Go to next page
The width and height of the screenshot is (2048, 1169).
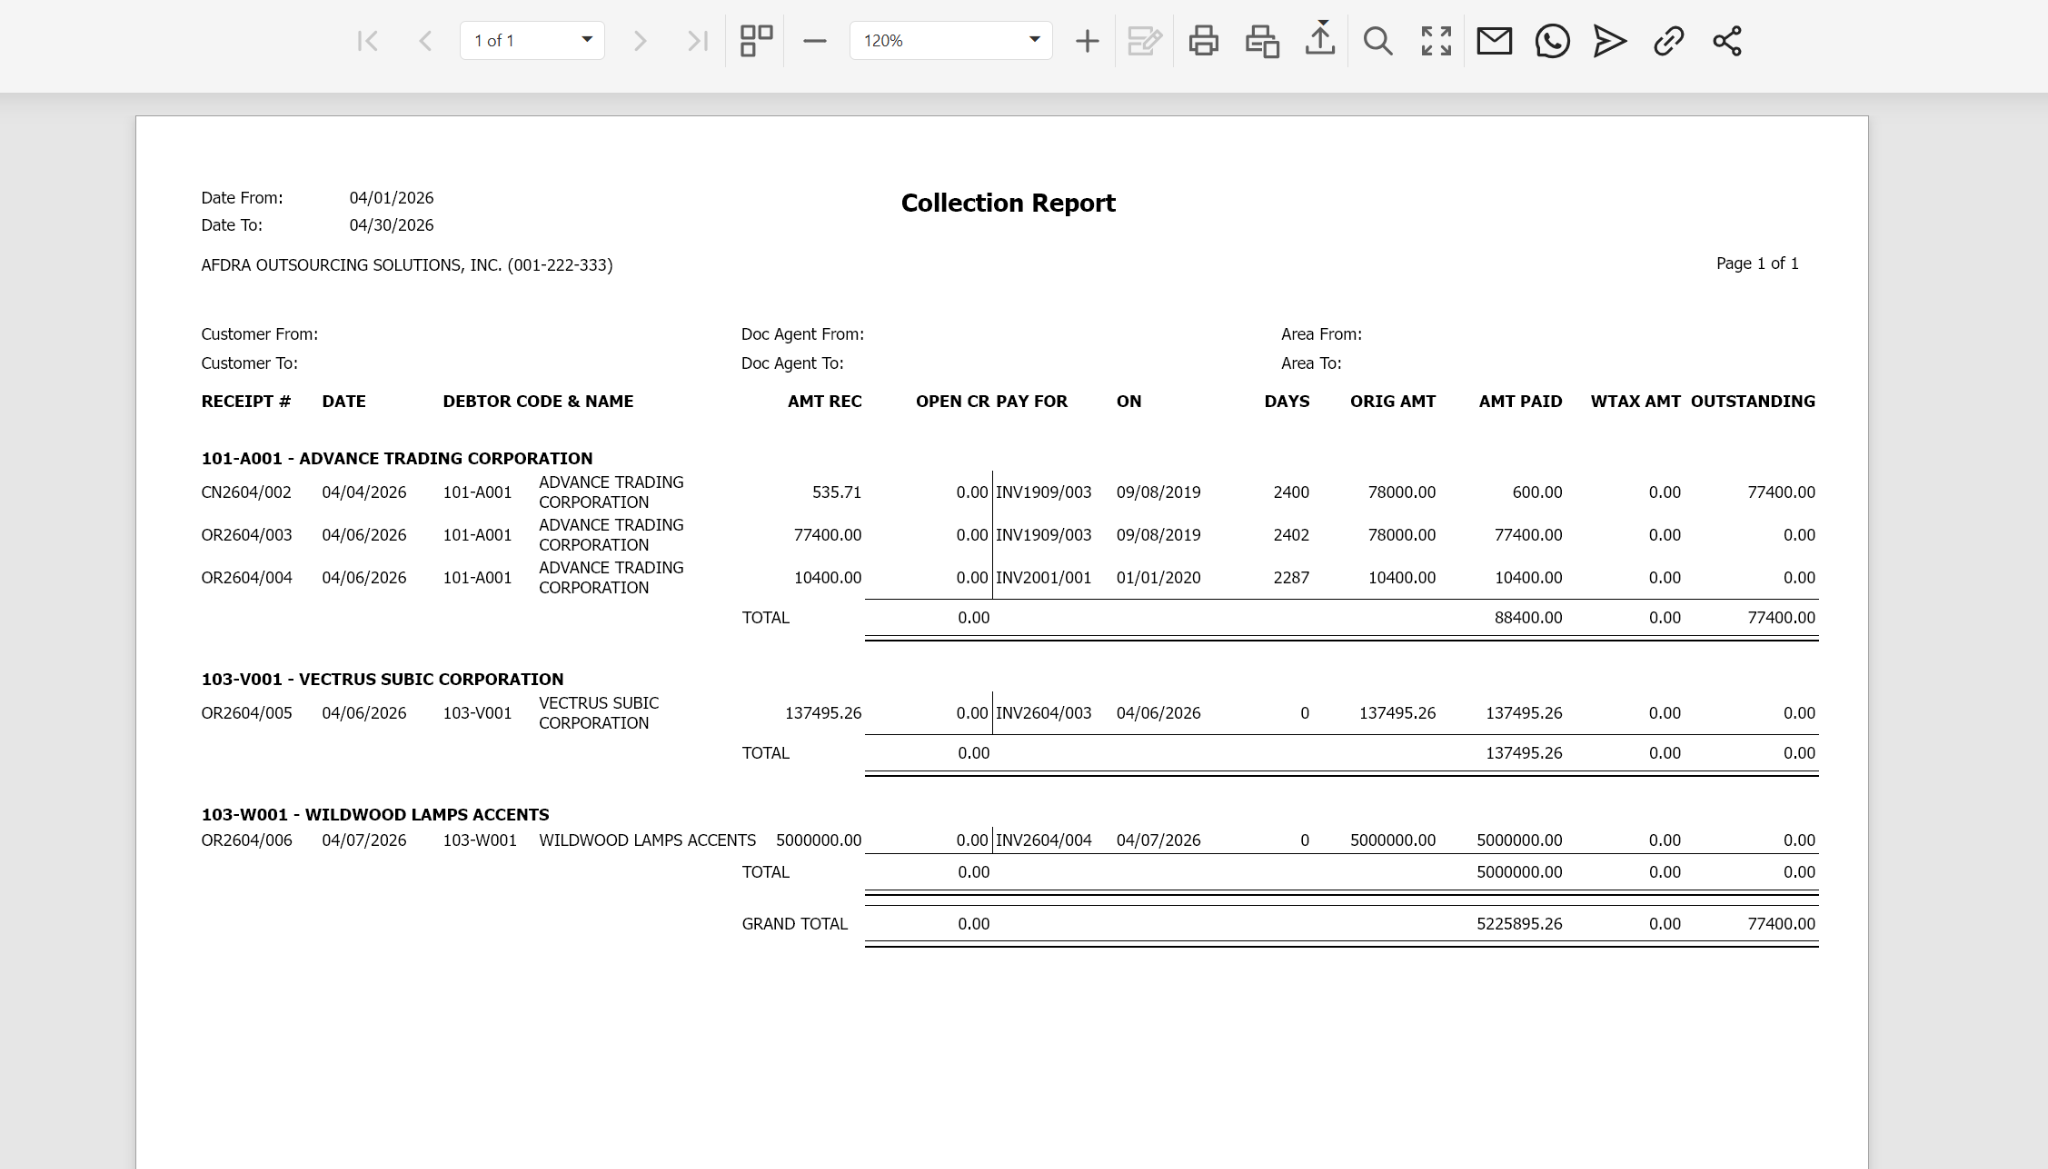(x=640, y=41)
